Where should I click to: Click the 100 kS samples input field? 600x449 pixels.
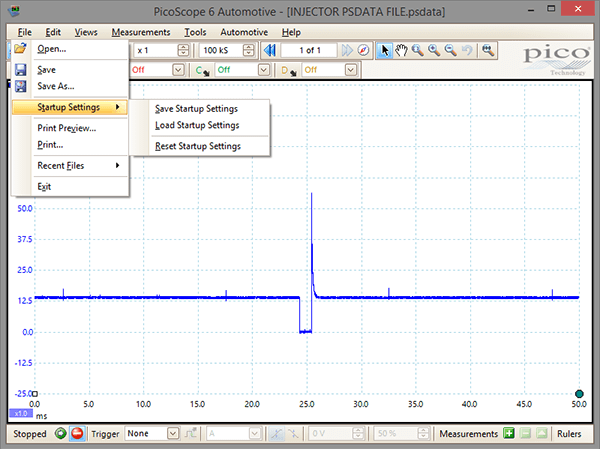[x=221, y=50]
